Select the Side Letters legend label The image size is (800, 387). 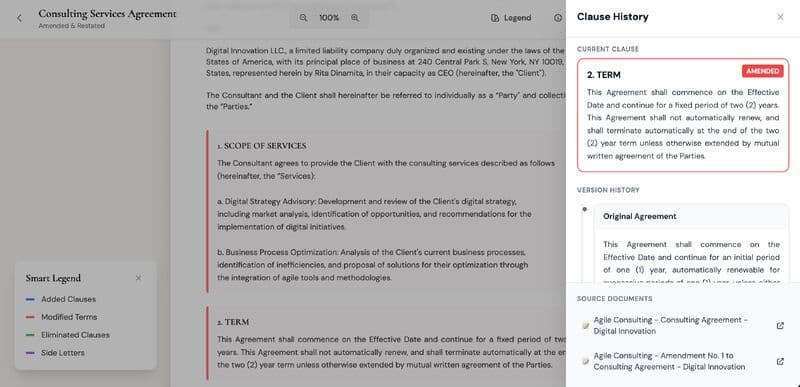click(63, 353)
